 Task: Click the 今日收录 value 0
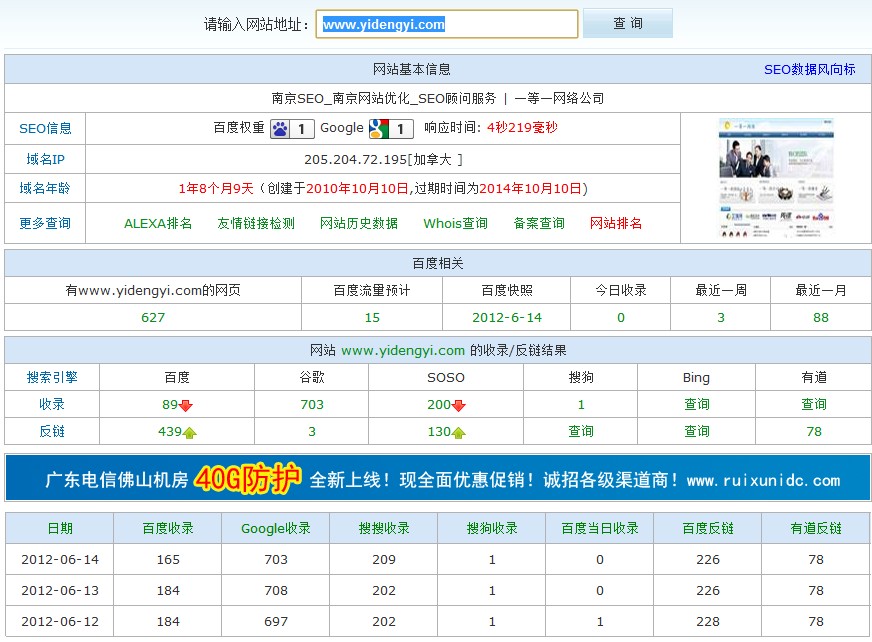pos(621,318)
